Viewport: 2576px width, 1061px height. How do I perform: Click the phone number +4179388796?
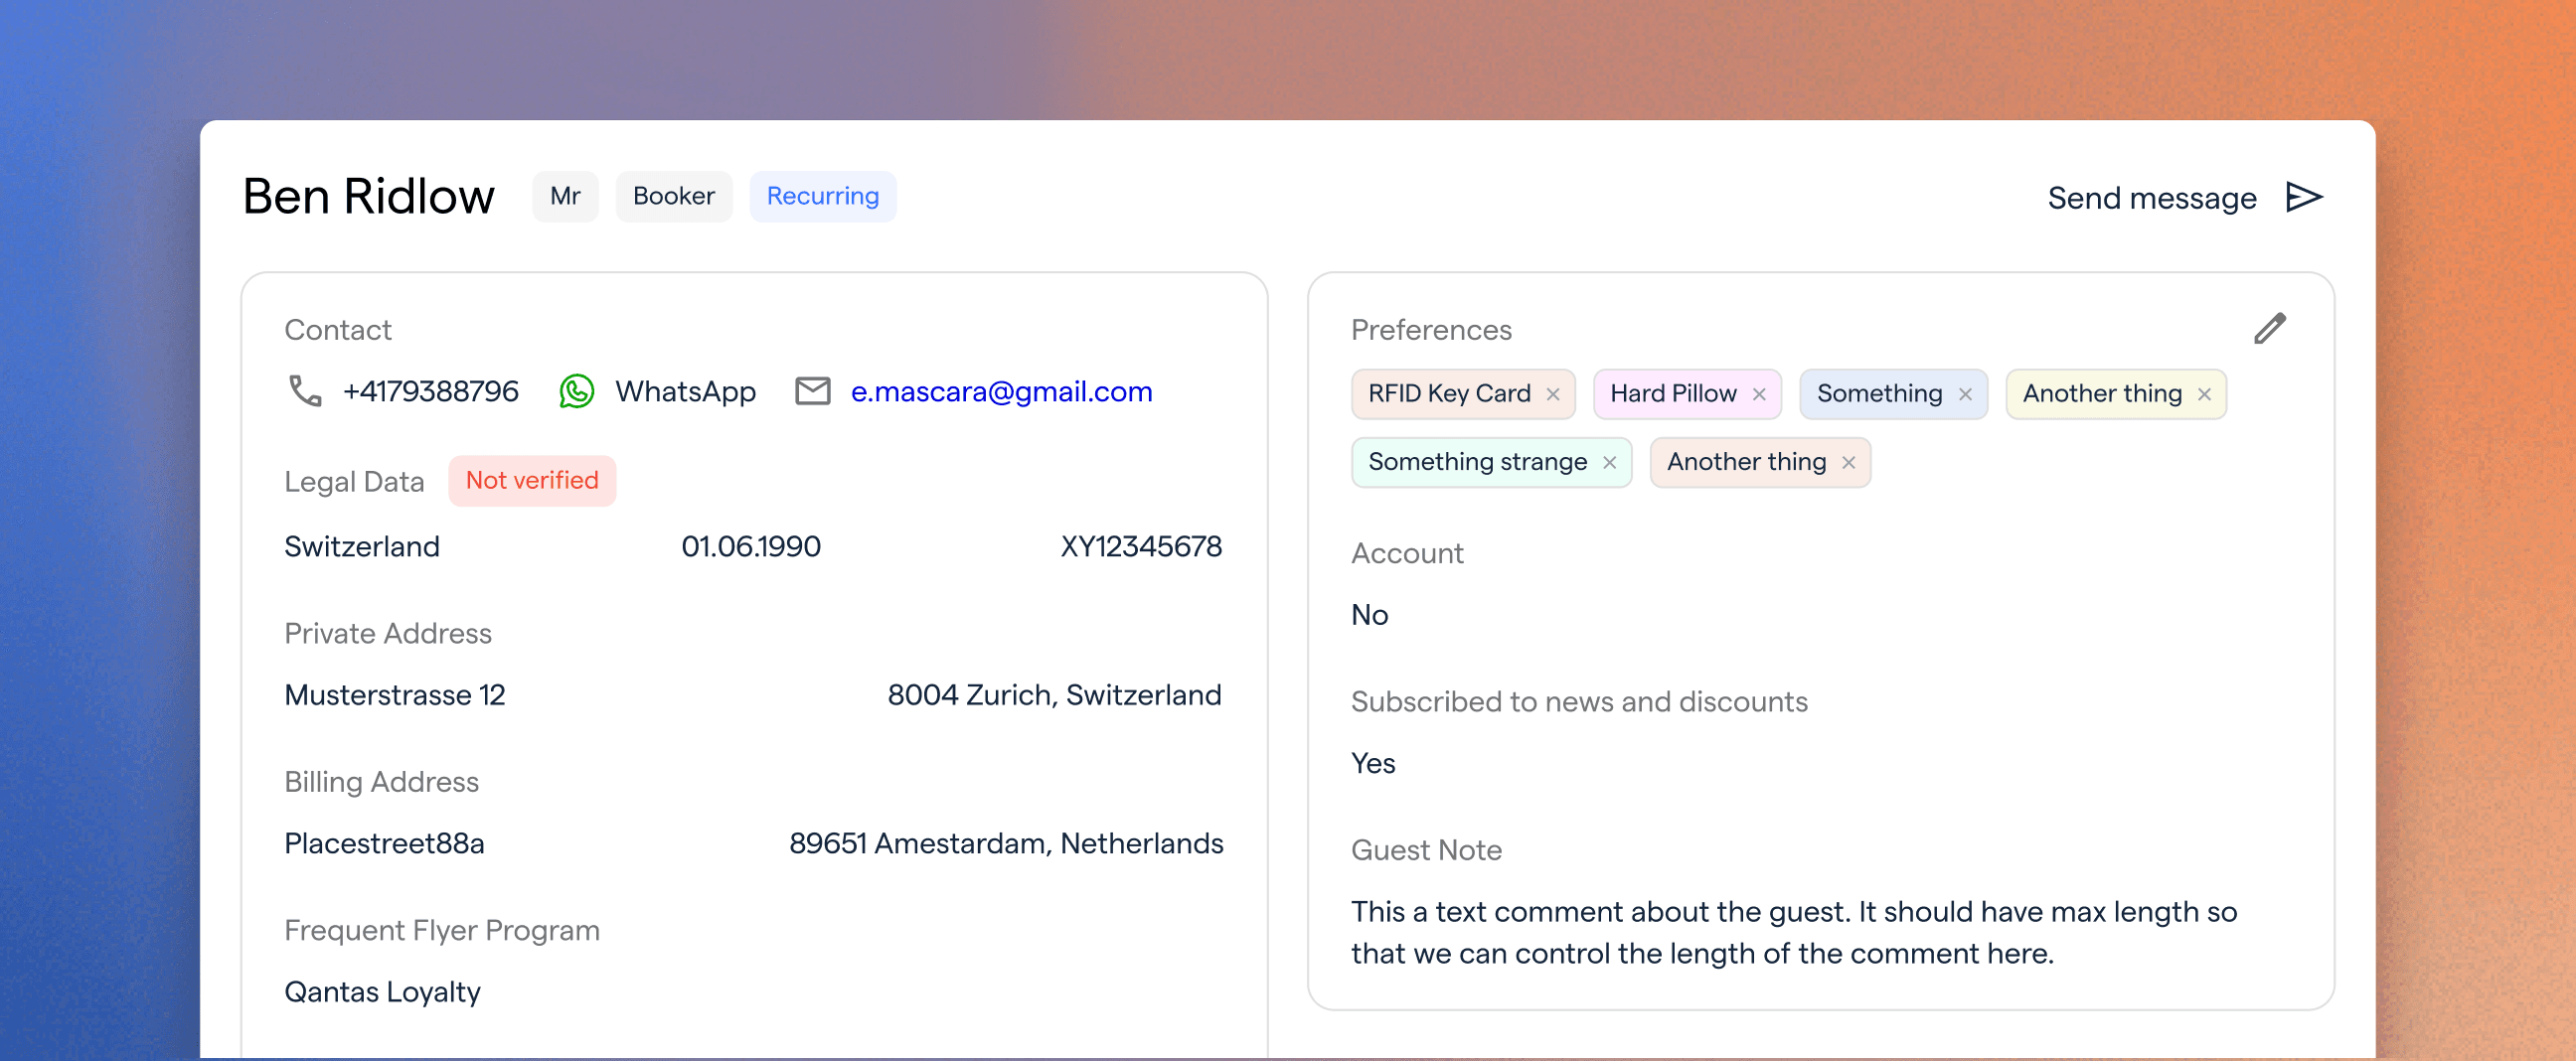[x=430, y=391]
